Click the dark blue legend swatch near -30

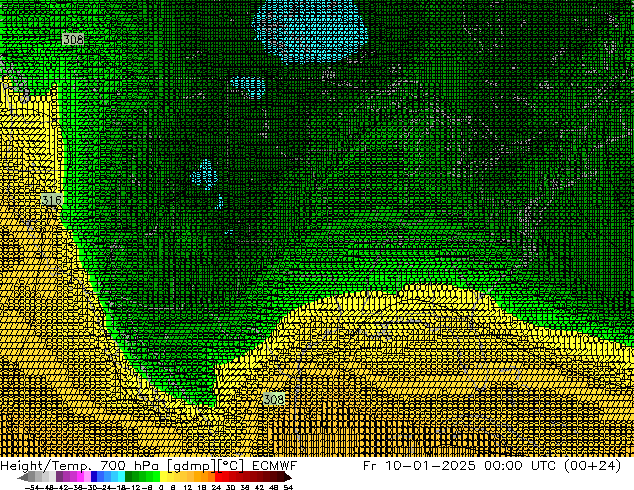[x=94, y=477]
